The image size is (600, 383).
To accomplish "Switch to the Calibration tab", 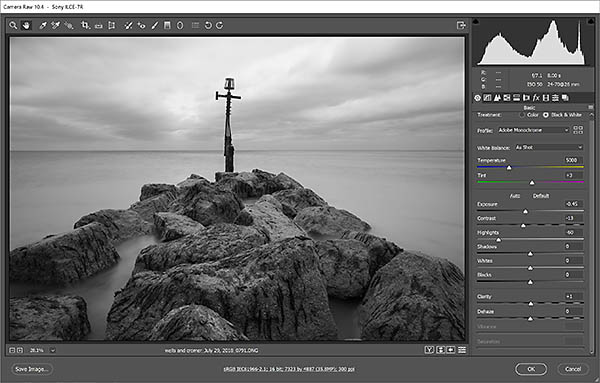I will [546, 98].
